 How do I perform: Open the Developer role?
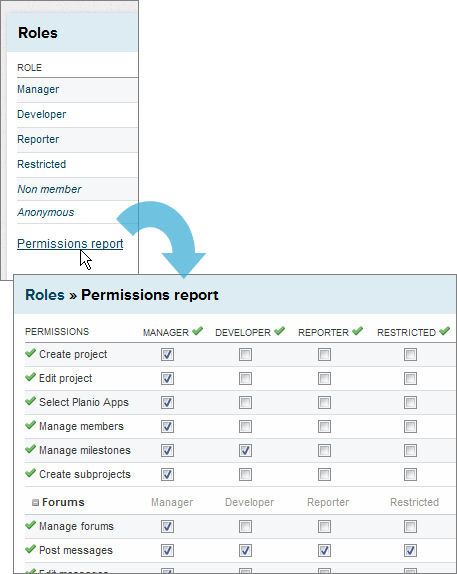41,114
